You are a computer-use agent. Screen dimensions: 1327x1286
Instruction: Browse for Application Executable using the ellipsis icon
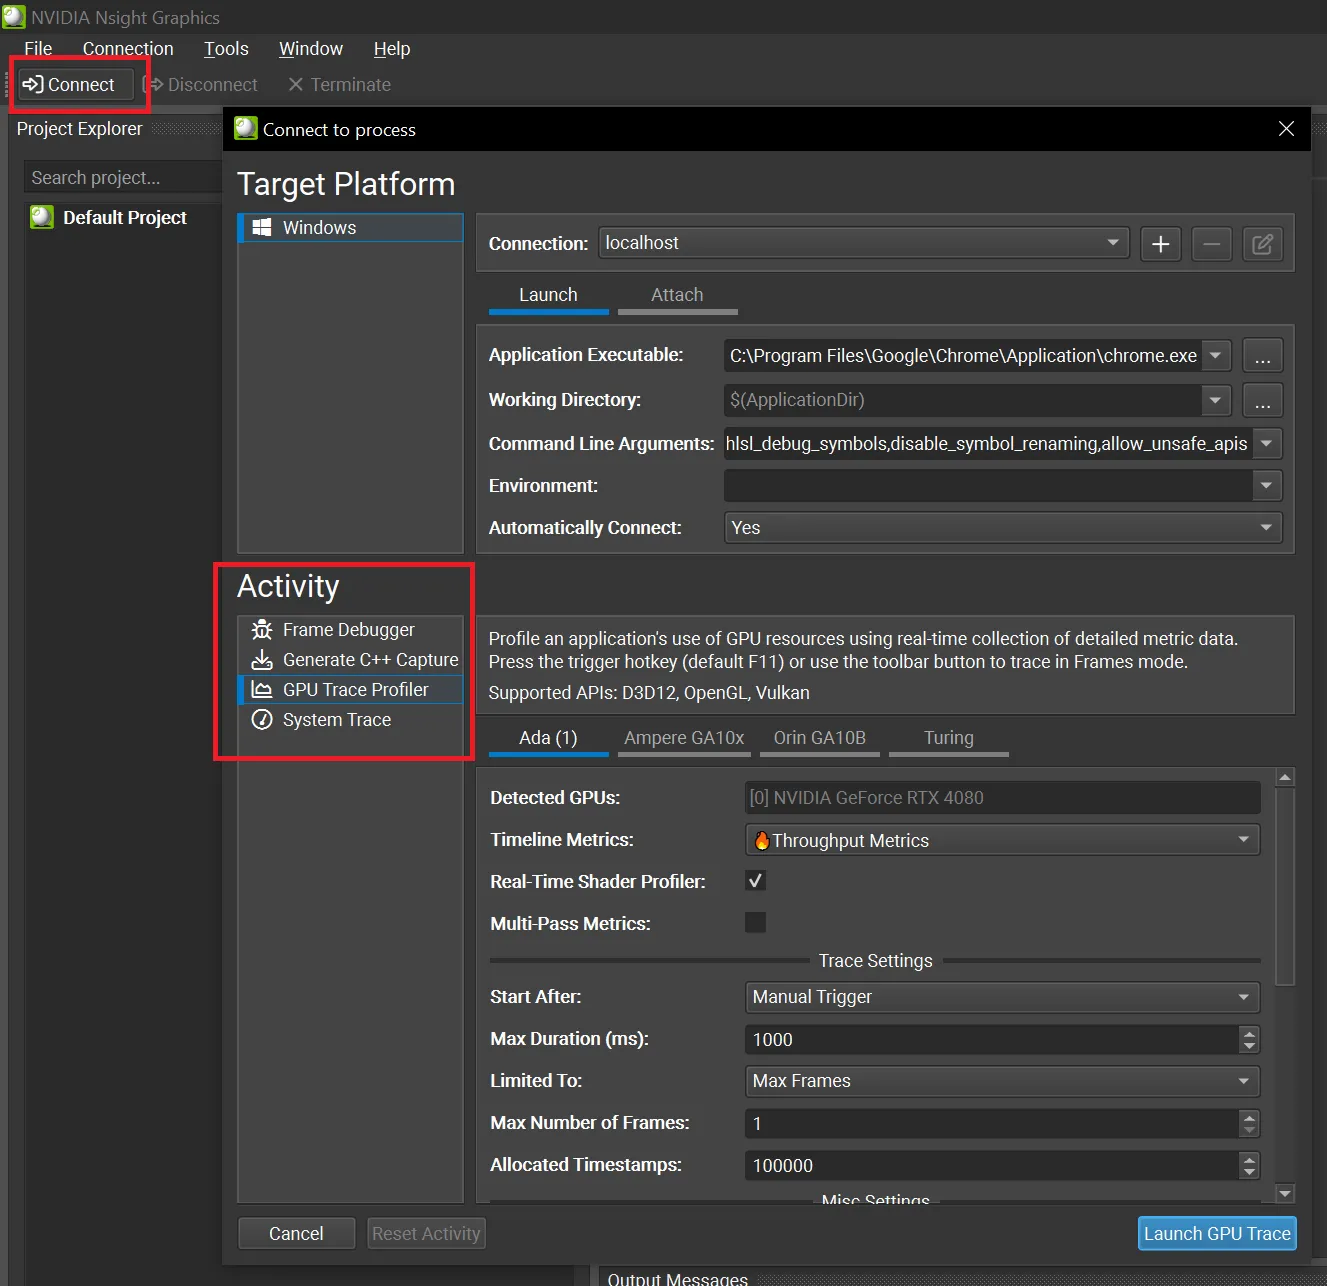[1262, 355]
